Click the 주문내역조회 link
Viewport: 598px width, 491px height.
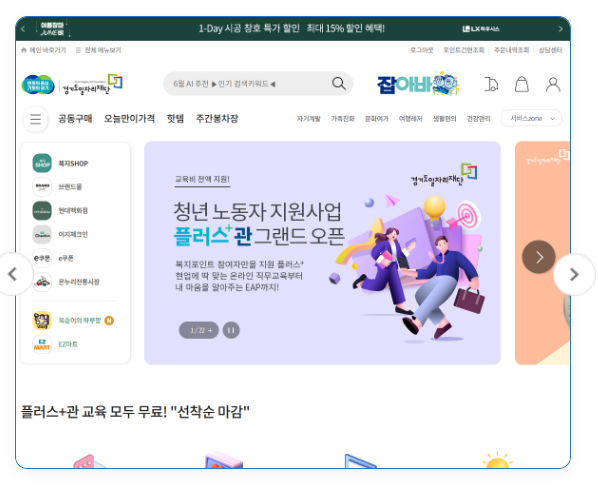pos(511,50)
